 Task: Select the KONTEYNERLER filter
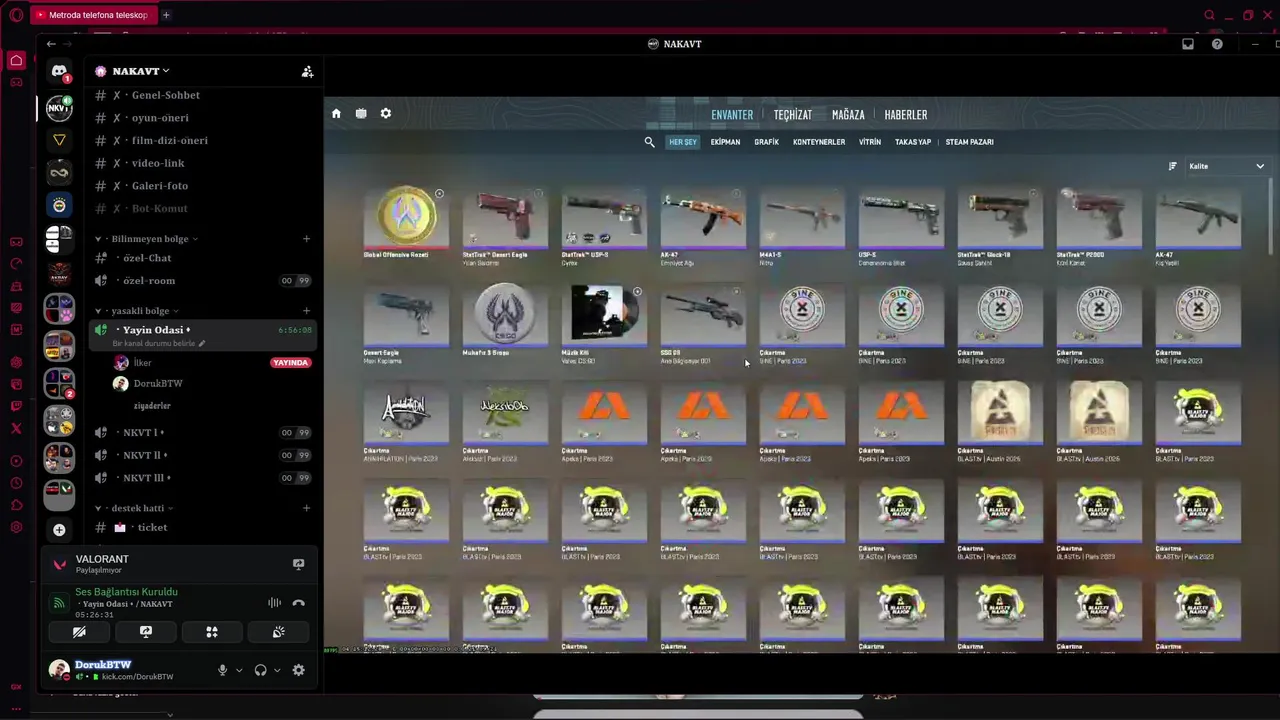click(x=819, y=142)
